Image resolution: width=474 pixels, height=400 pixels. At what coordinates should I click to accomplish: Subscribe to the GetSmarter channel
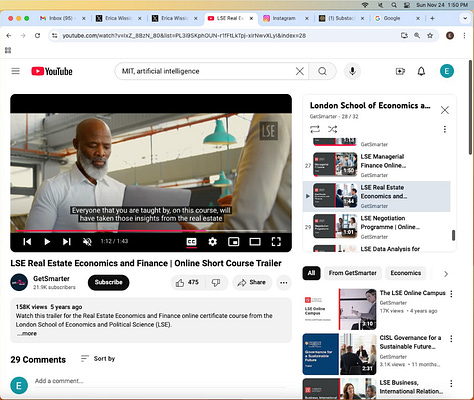click(x=108, y=282)
